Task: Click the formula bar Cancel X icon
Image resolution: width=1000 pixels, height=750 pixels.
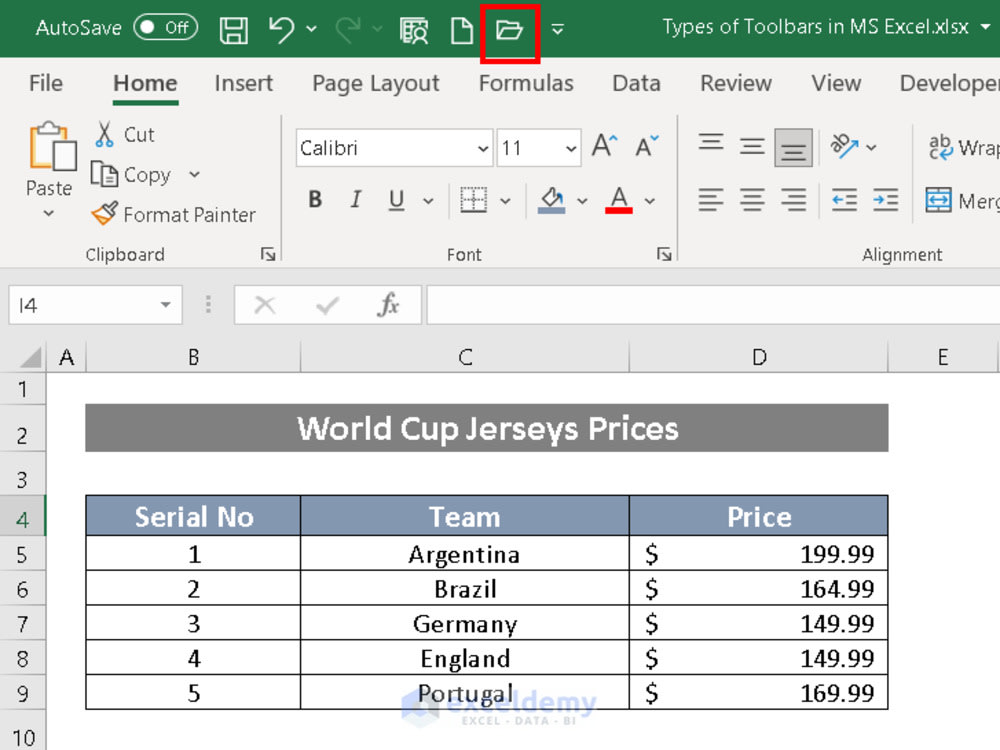Action: [x=265, y=305]
